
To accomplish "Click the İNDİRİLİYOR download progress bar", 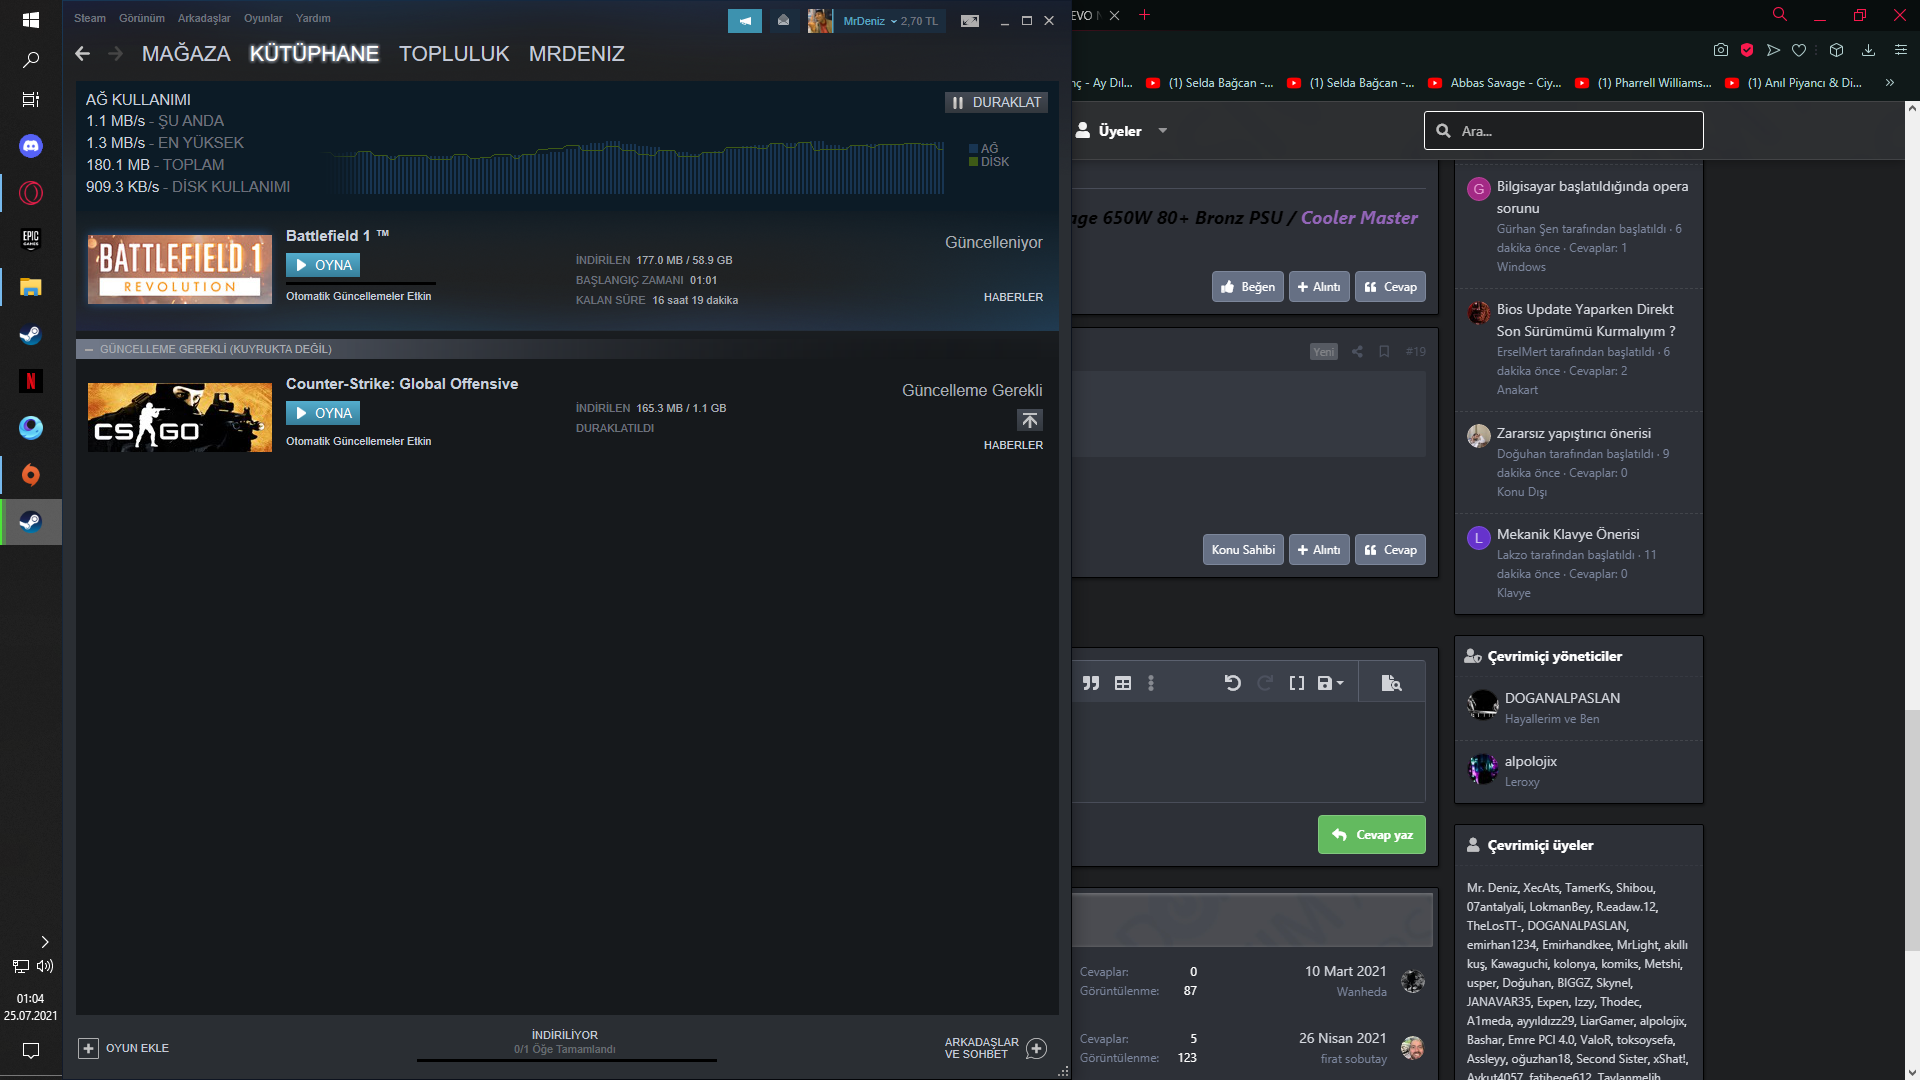I will (566, 1059).
